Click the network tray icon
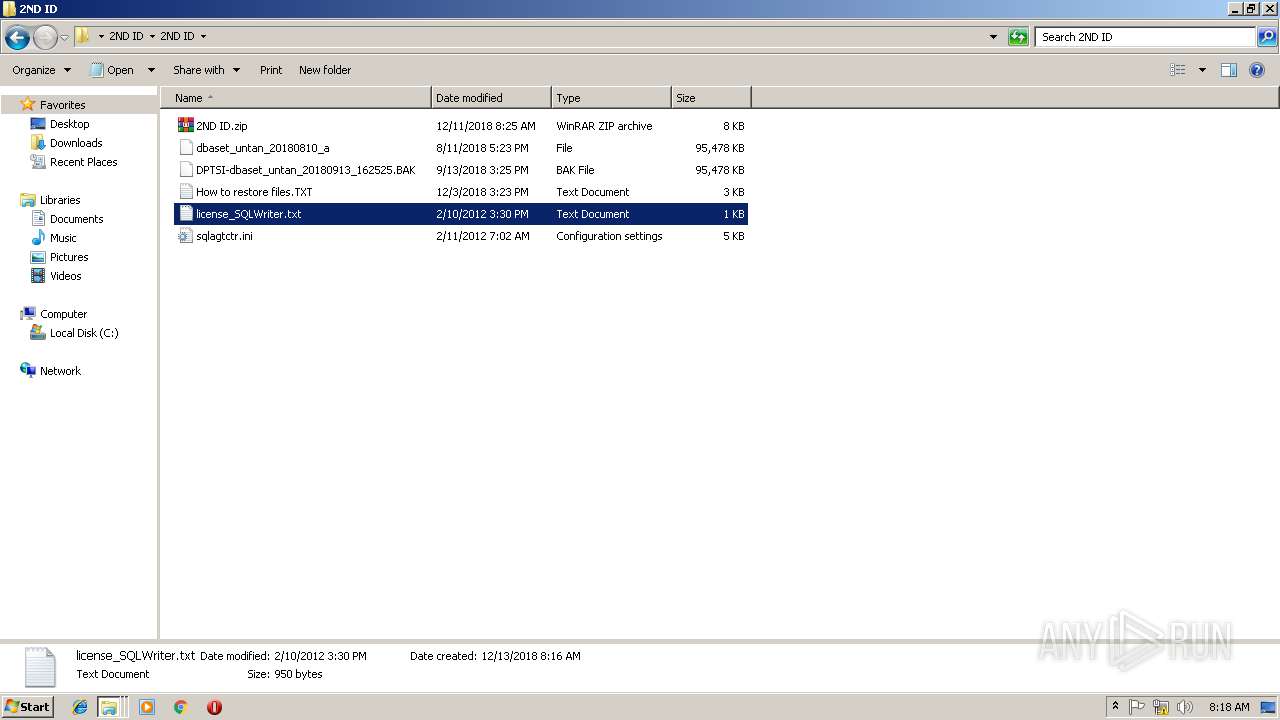1280x720 pixels. [x=1161, y=707]
